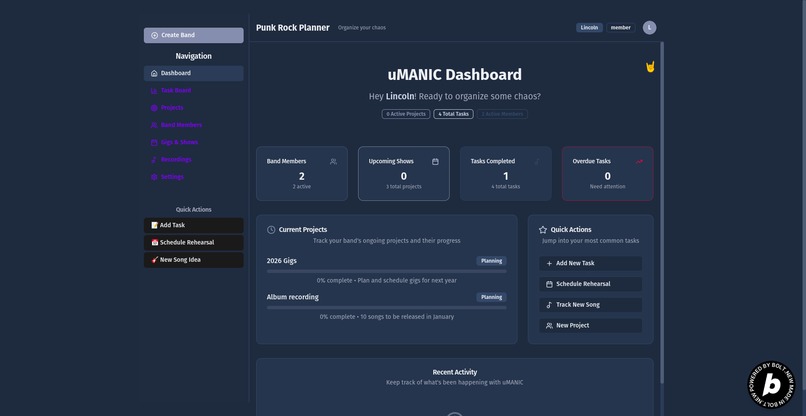
Task: Click the Settings gear icon in sidebar
Action: click(x=154, y=177)
